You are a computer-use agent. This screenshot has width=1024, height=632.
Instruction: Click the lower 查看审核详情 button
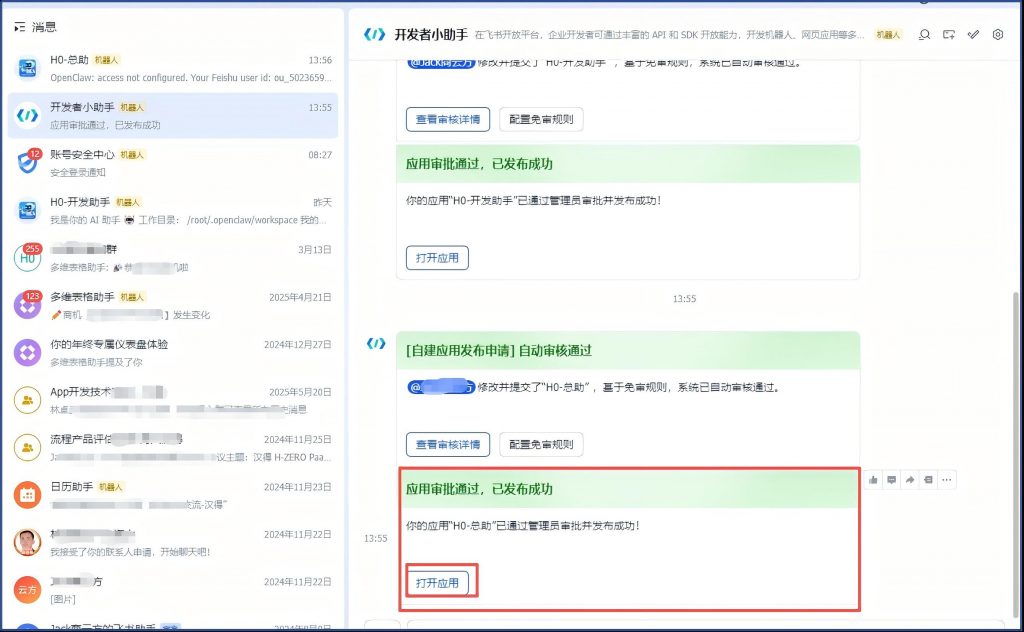[x=447, y=444]
